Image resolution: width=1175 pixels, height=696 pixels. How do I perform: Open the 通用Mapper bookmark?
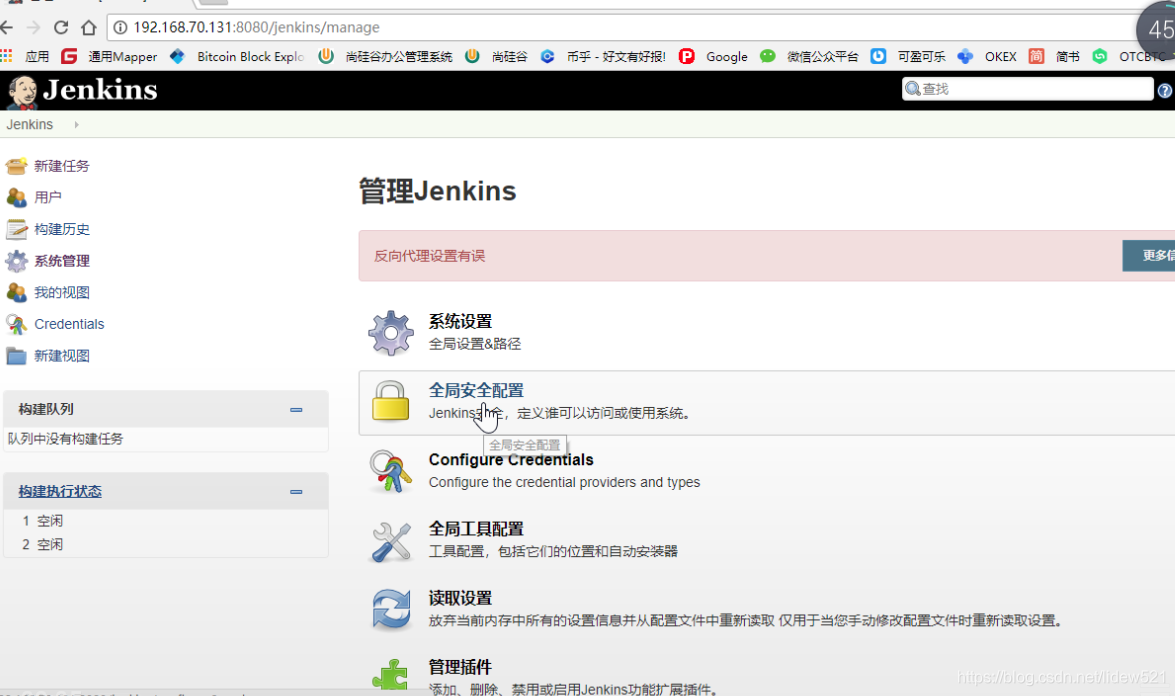pos(109,56)
